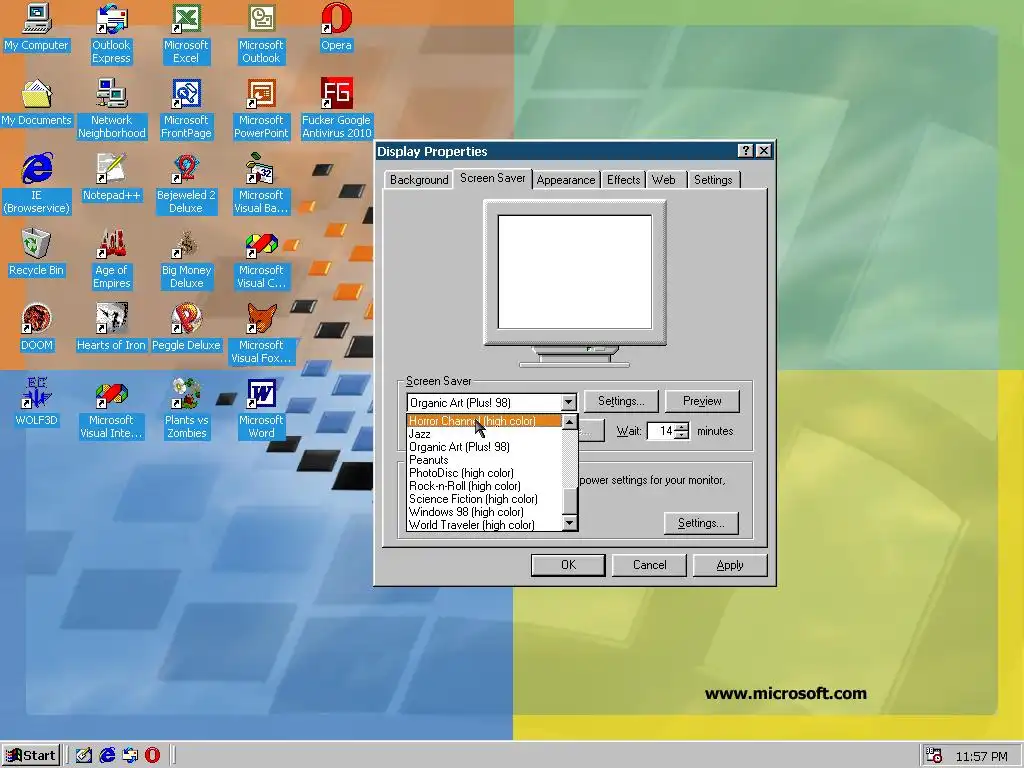Click dropdown list scroll up arrow
Screen dimensions: 1024x768
pyautogui.click(x=569, y=422)
